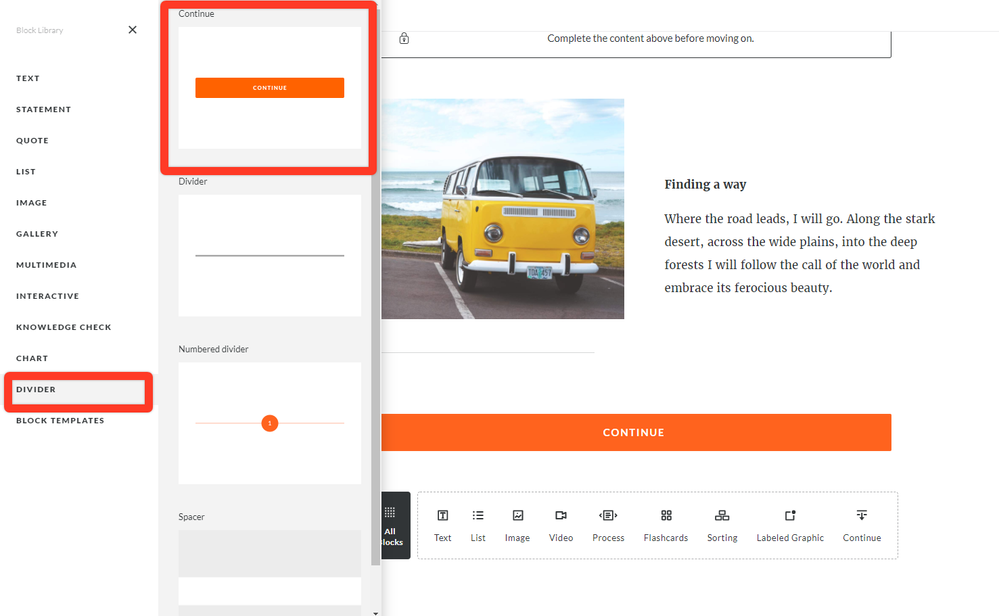
Task: Choose the Block Templates category
Action: point(60,420)
